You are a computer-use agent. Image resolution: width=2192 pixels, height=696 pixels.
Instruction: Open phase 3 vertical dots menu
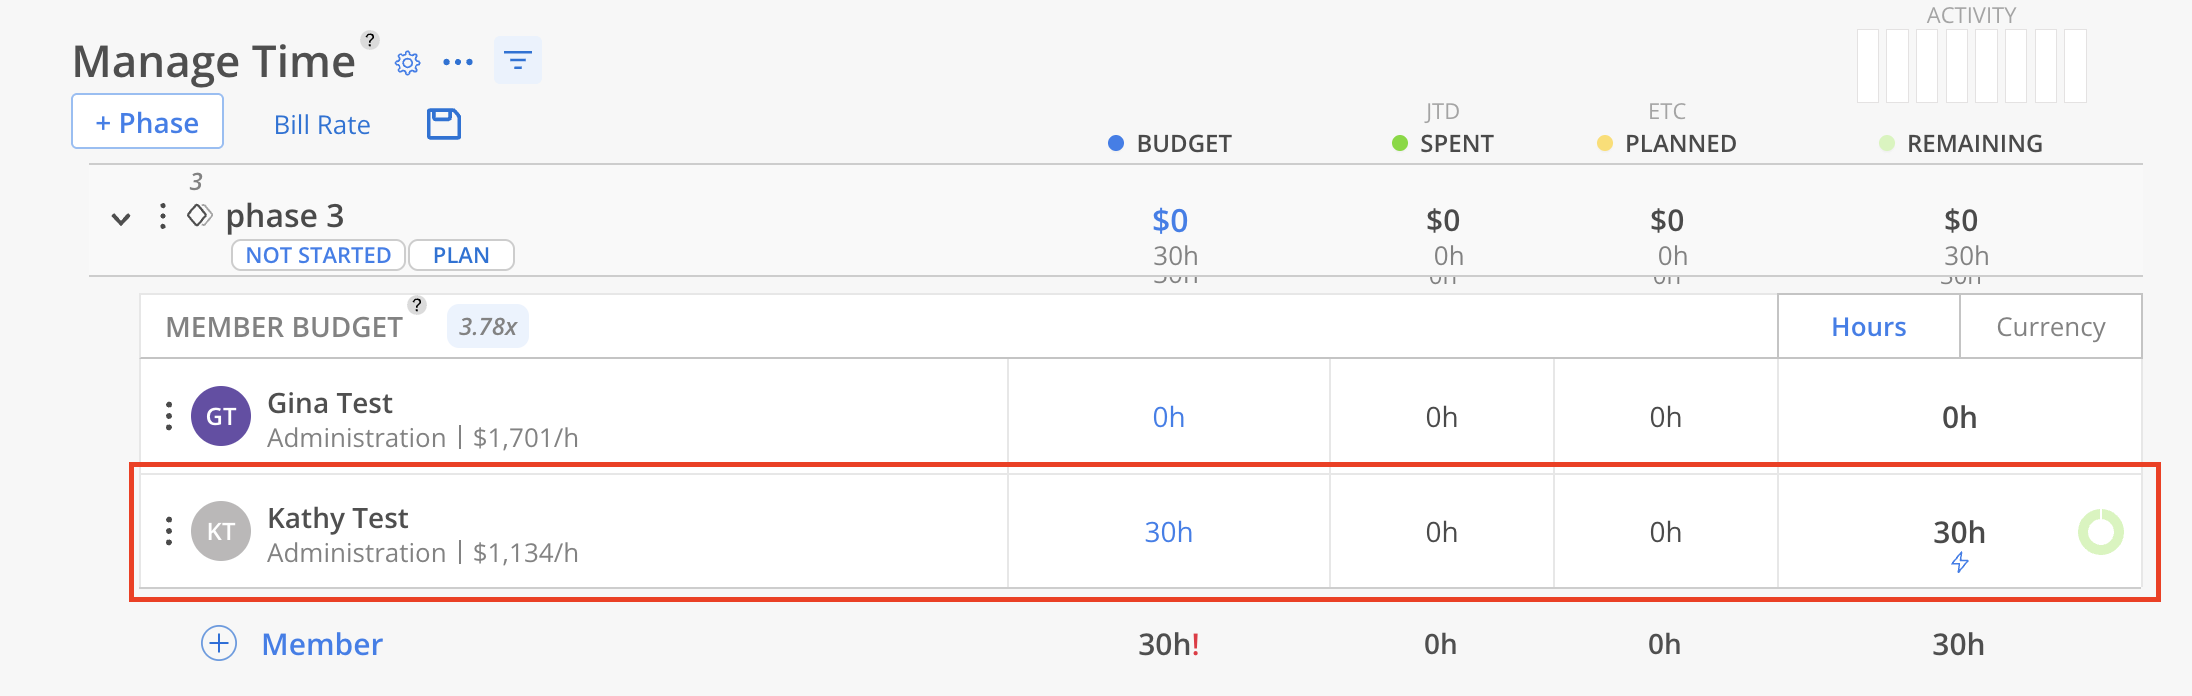coord(163,216)
